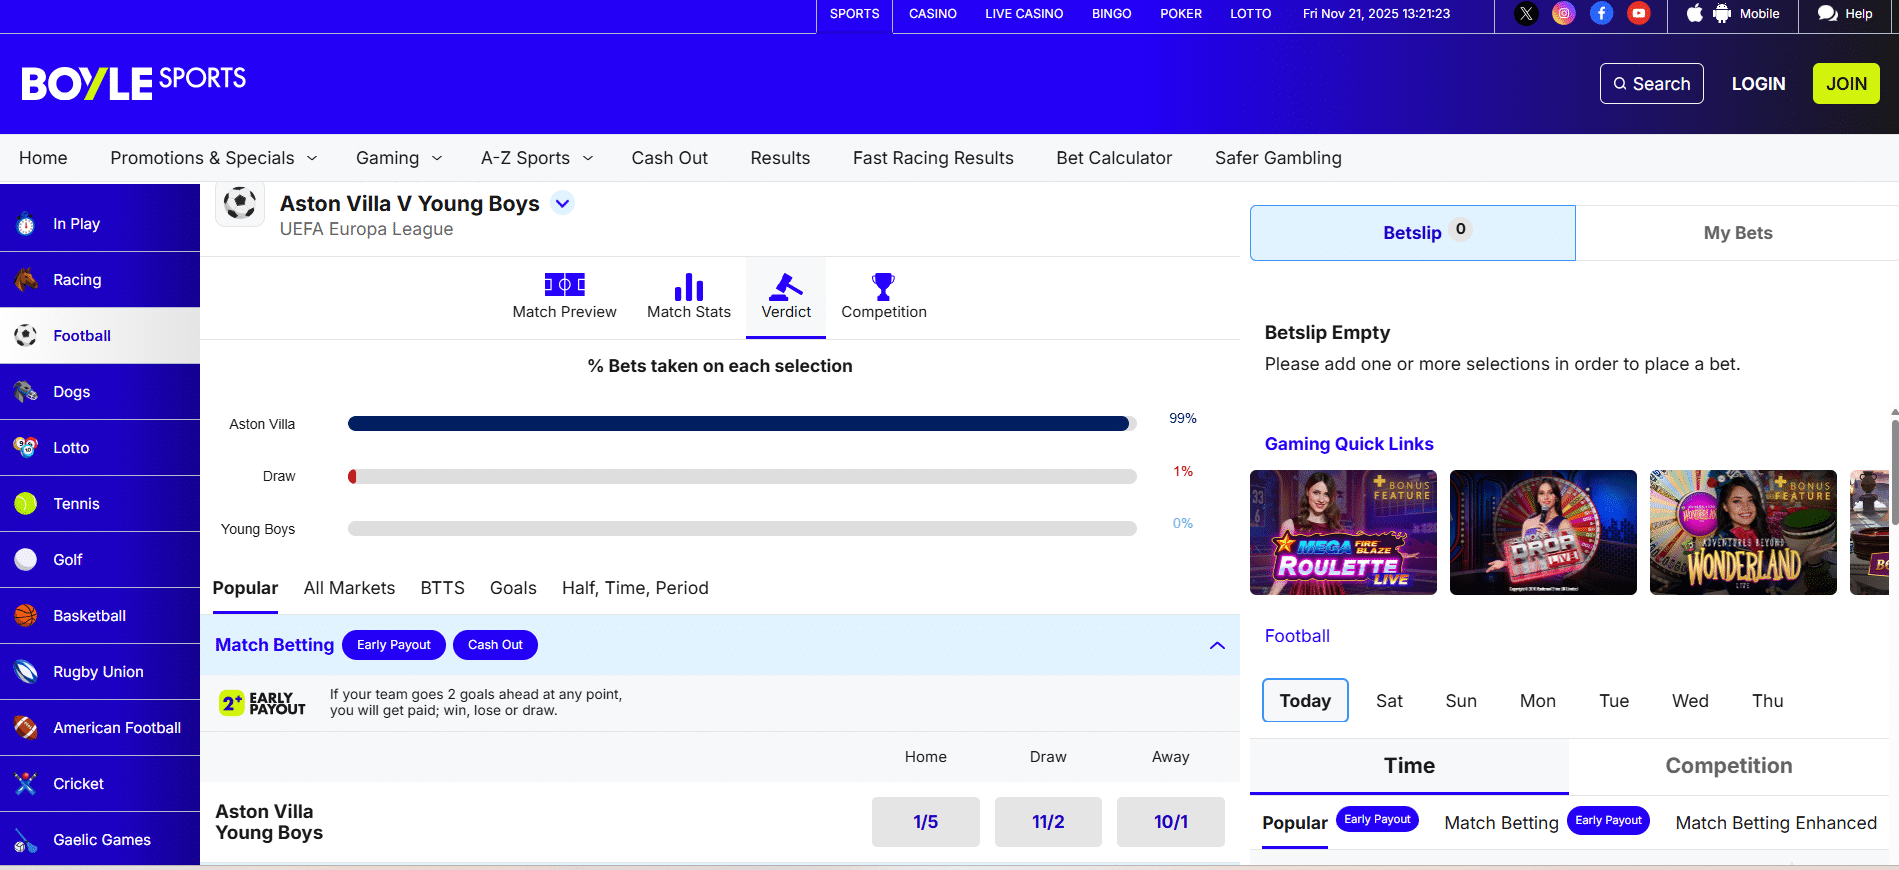Open Verdict gavel icon
Image resolution: width=1899 pixels, height=870 pixels.
(786, 287)
